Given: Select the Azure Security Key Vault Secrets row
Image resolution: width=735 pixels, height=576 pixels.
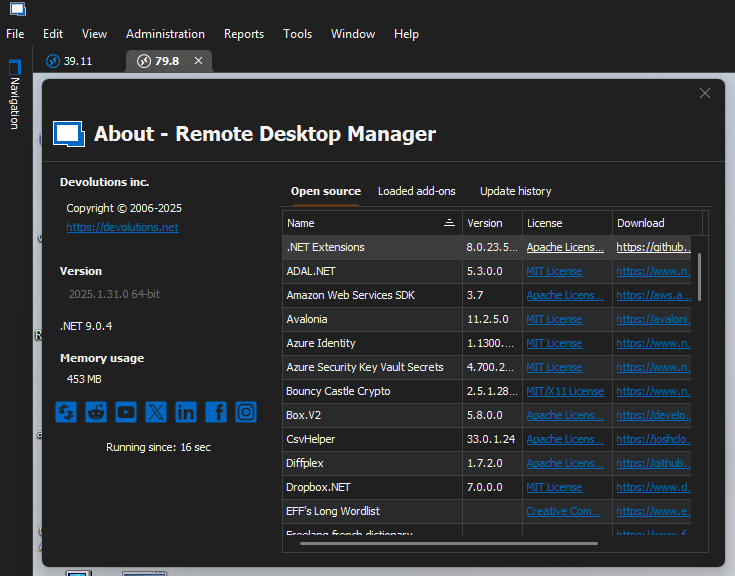Looking at the screenshot, I should click(487, 367).
